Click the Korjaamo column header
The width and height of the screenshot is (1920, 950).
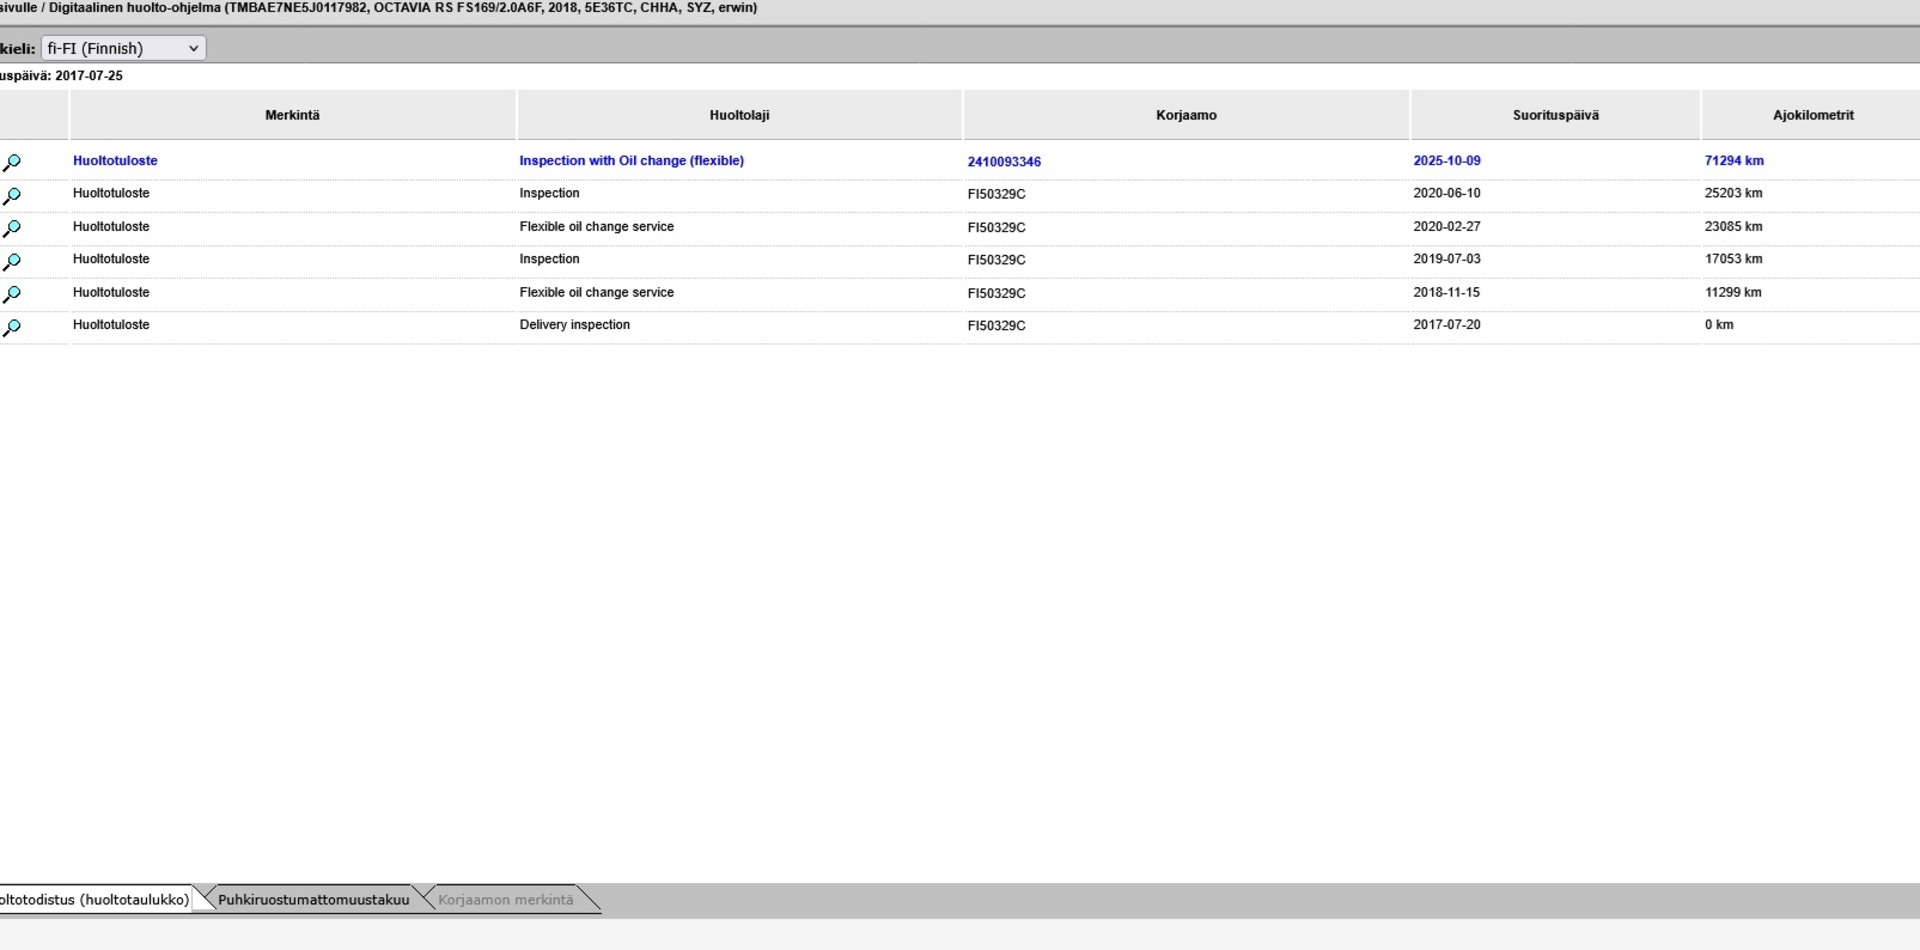1186,115
